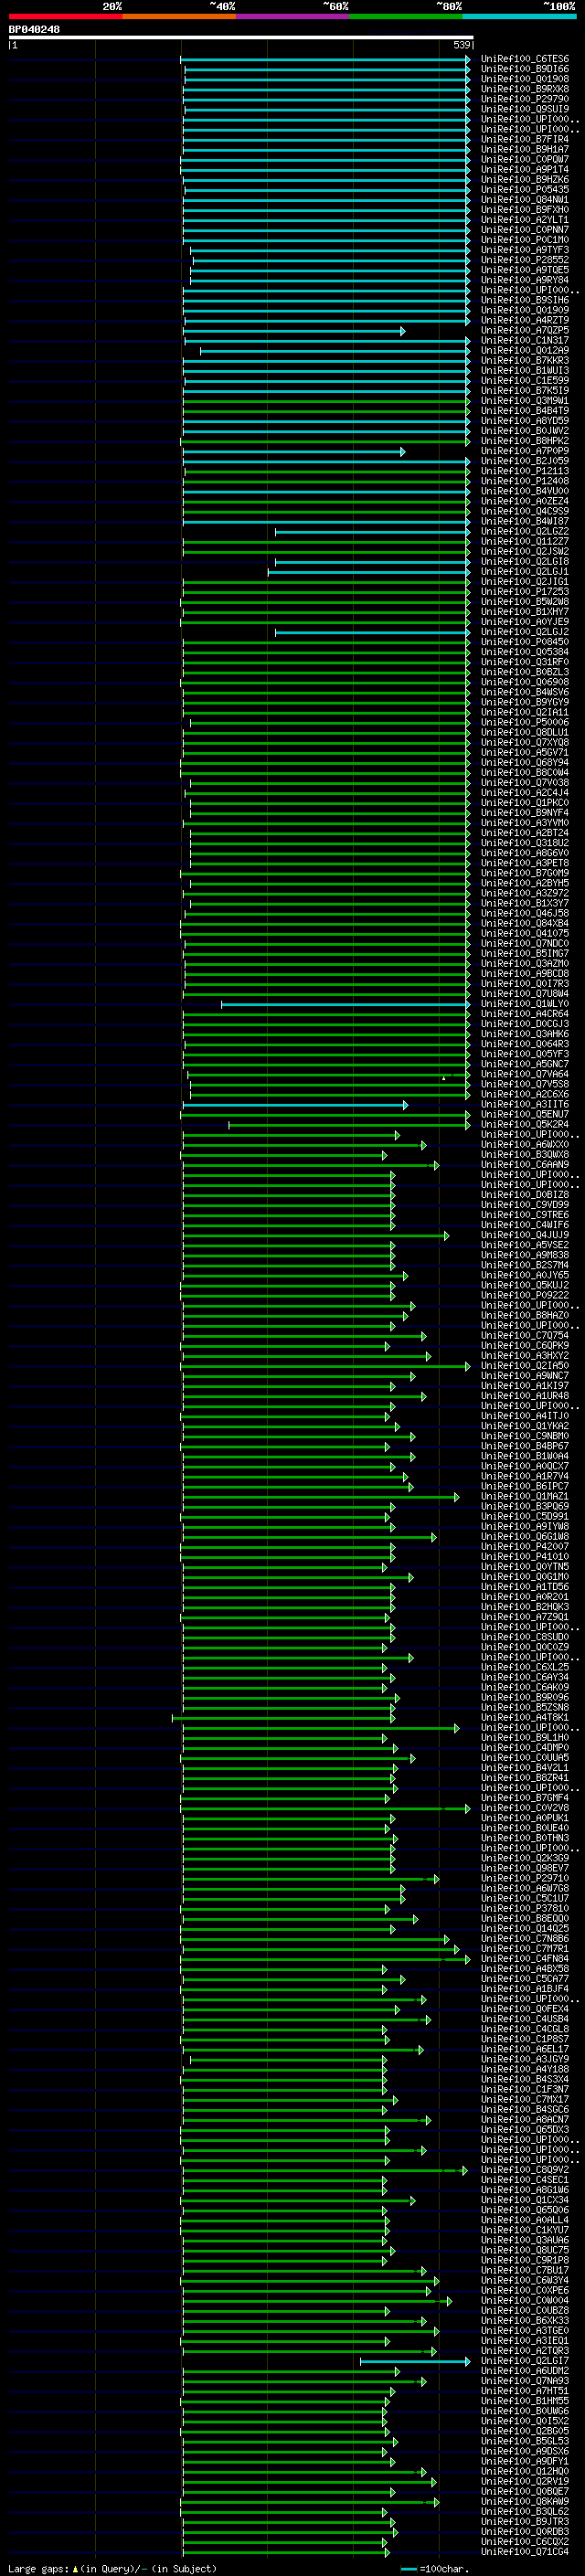Screen dimensions: 585x2576
Task: Choose UniRef100_A4Y188 in the hit list
Action: (525, 2069)
